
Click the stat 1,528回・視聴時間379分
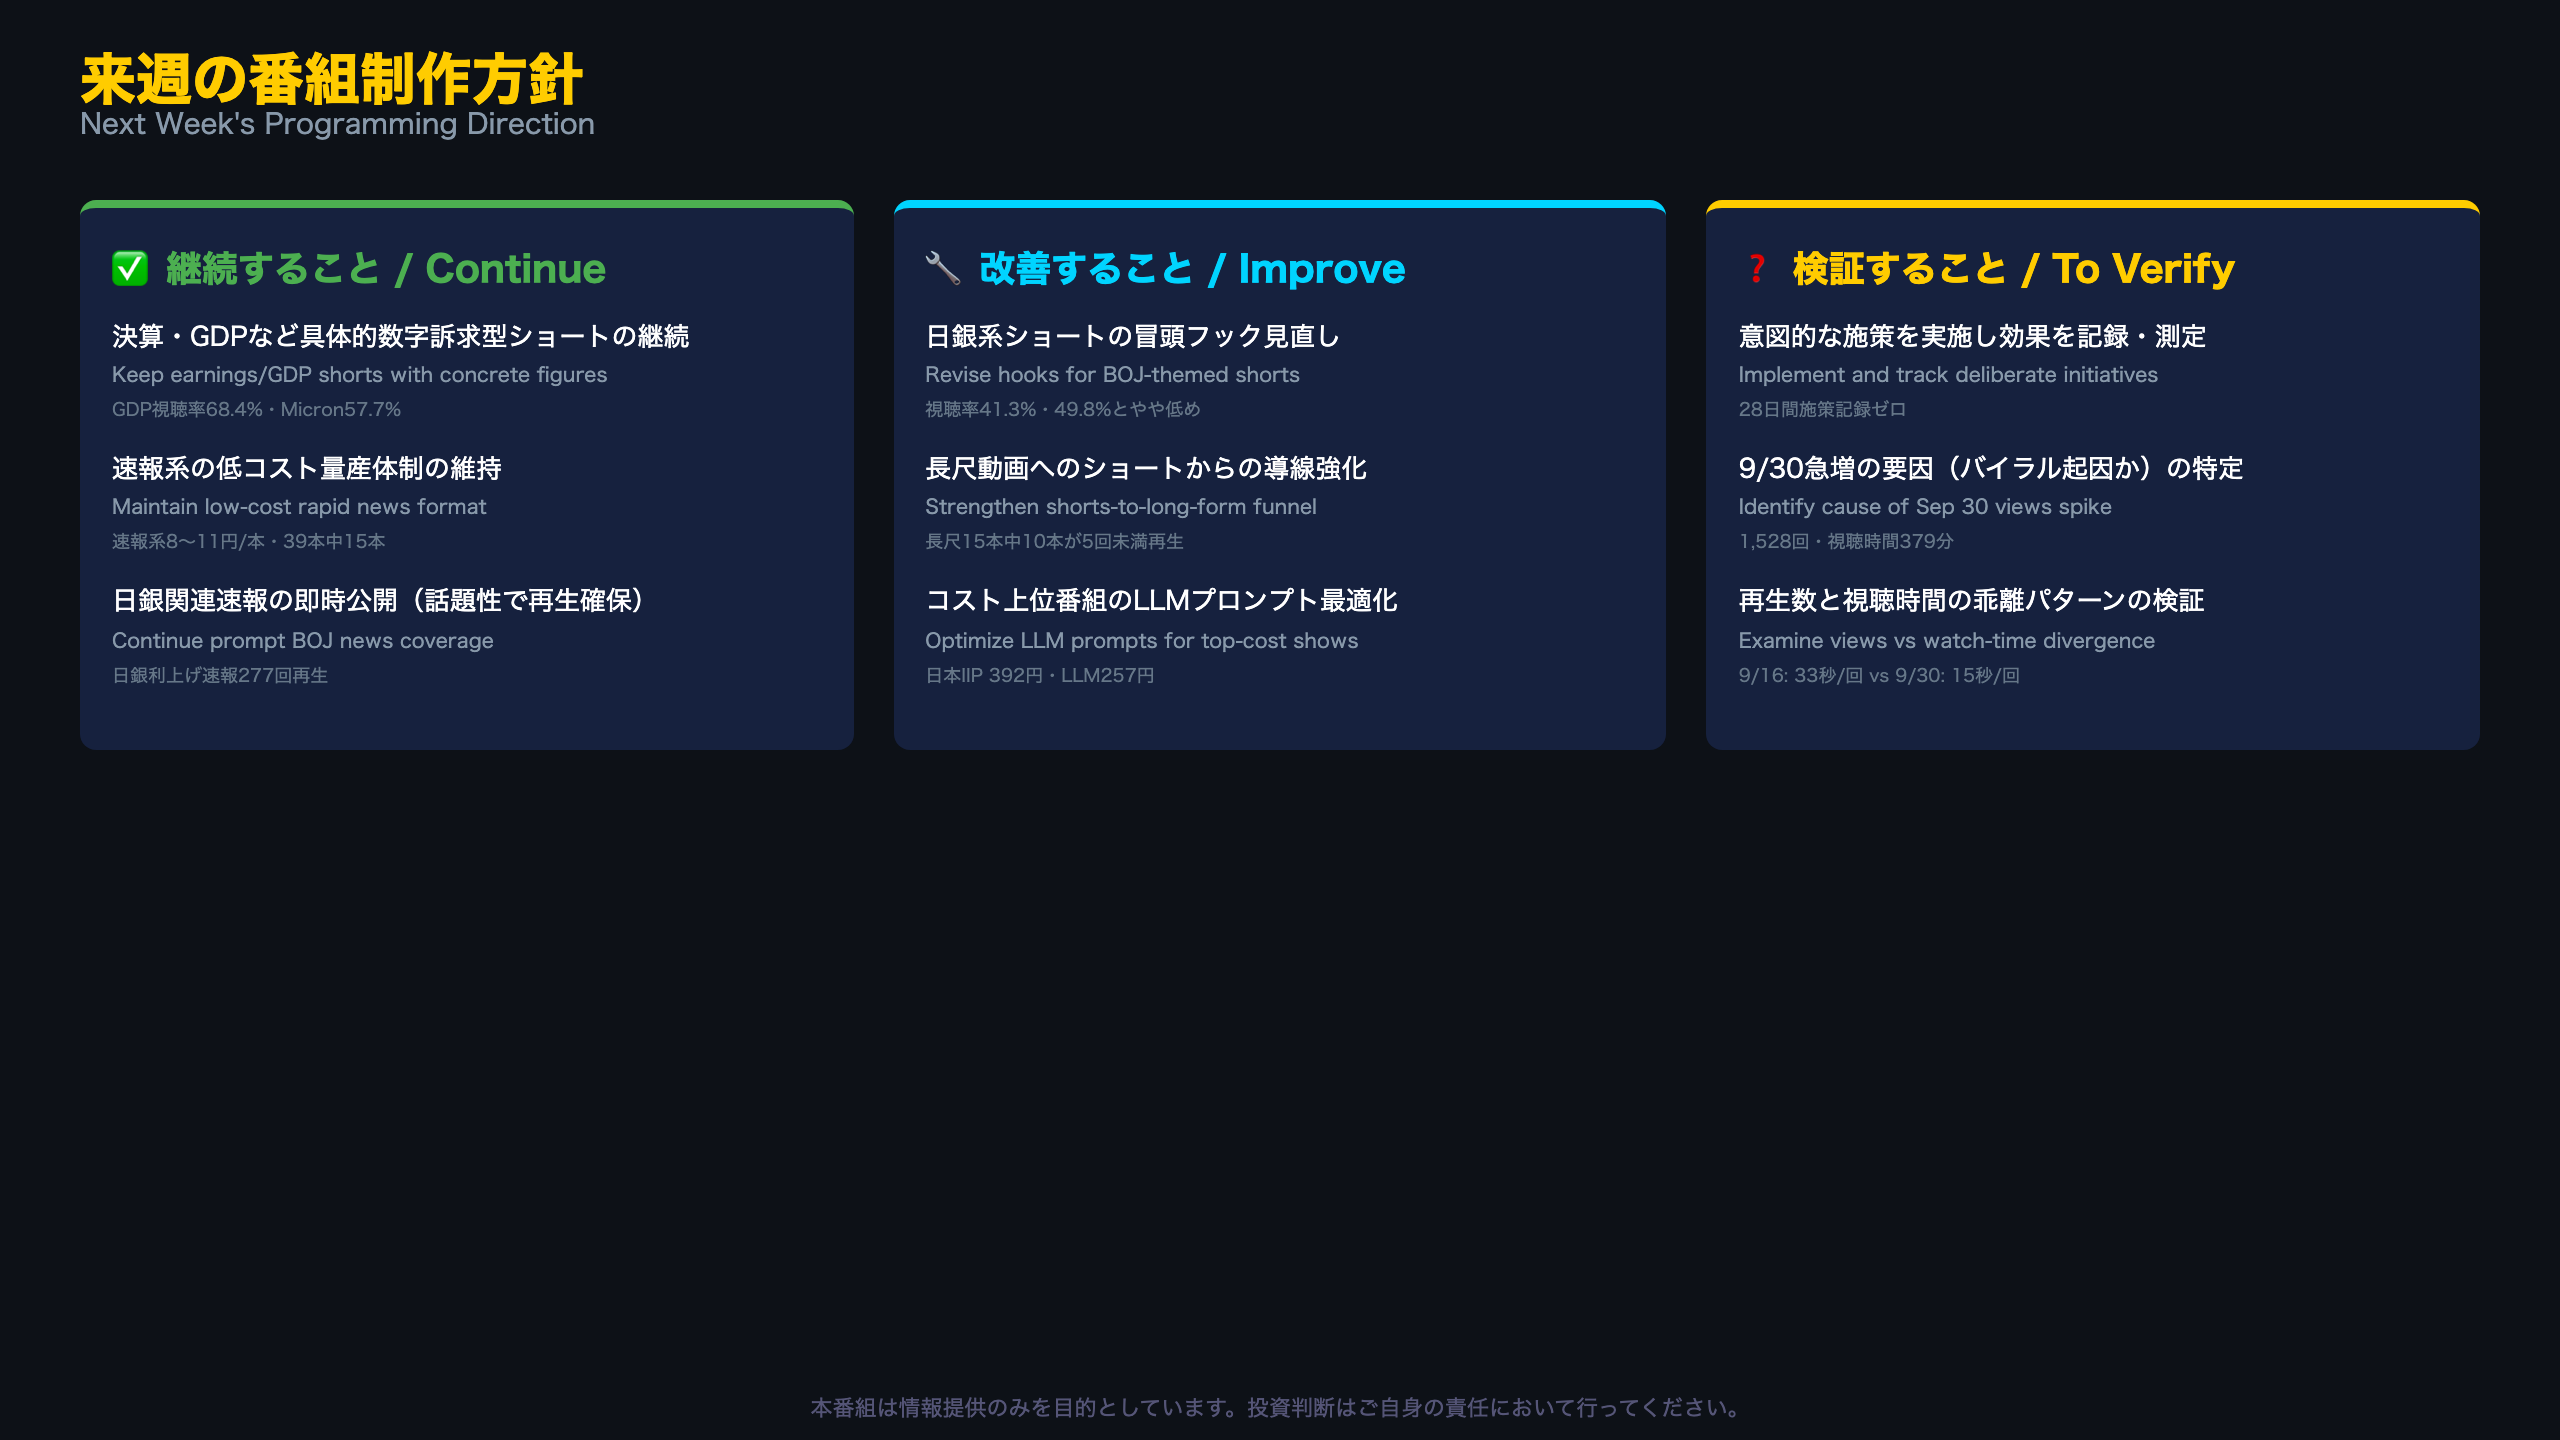pos(1845,541)
